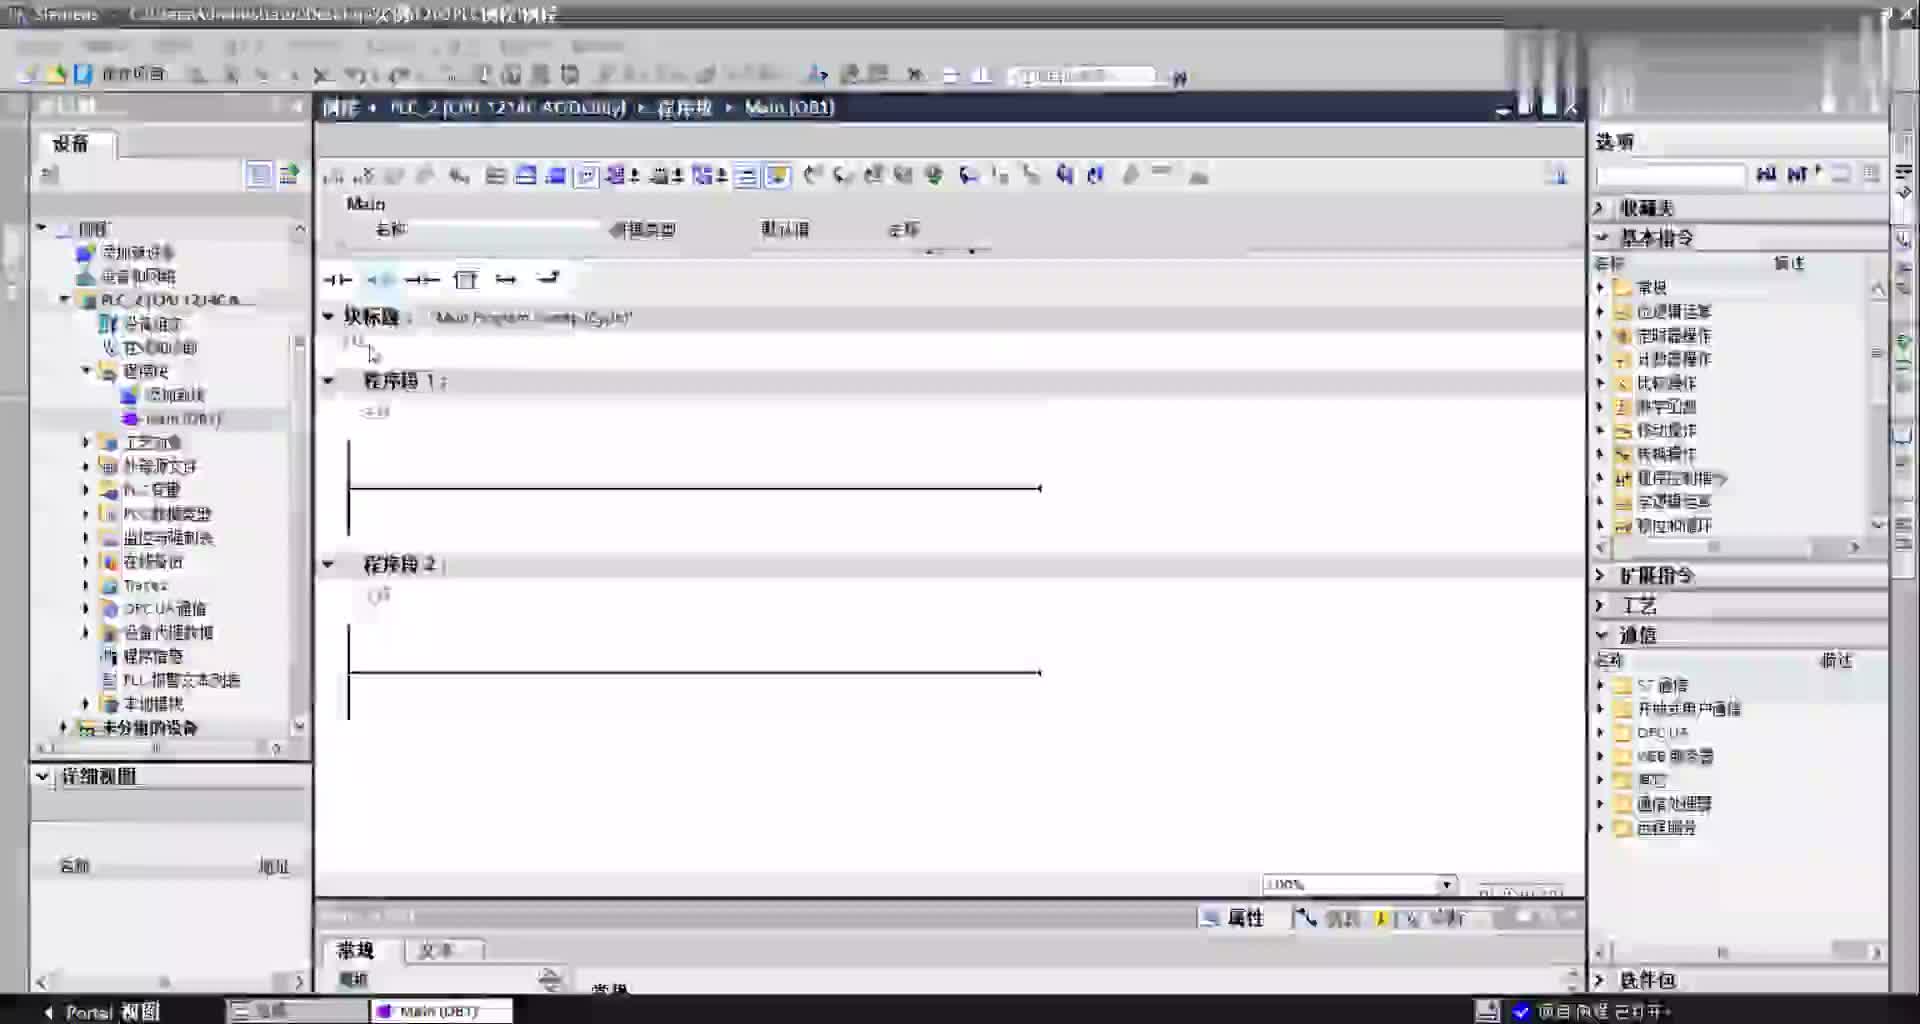Click the project tree vertical scrollbar
The image size is (1920, 1024).
[x=299, y=478]
